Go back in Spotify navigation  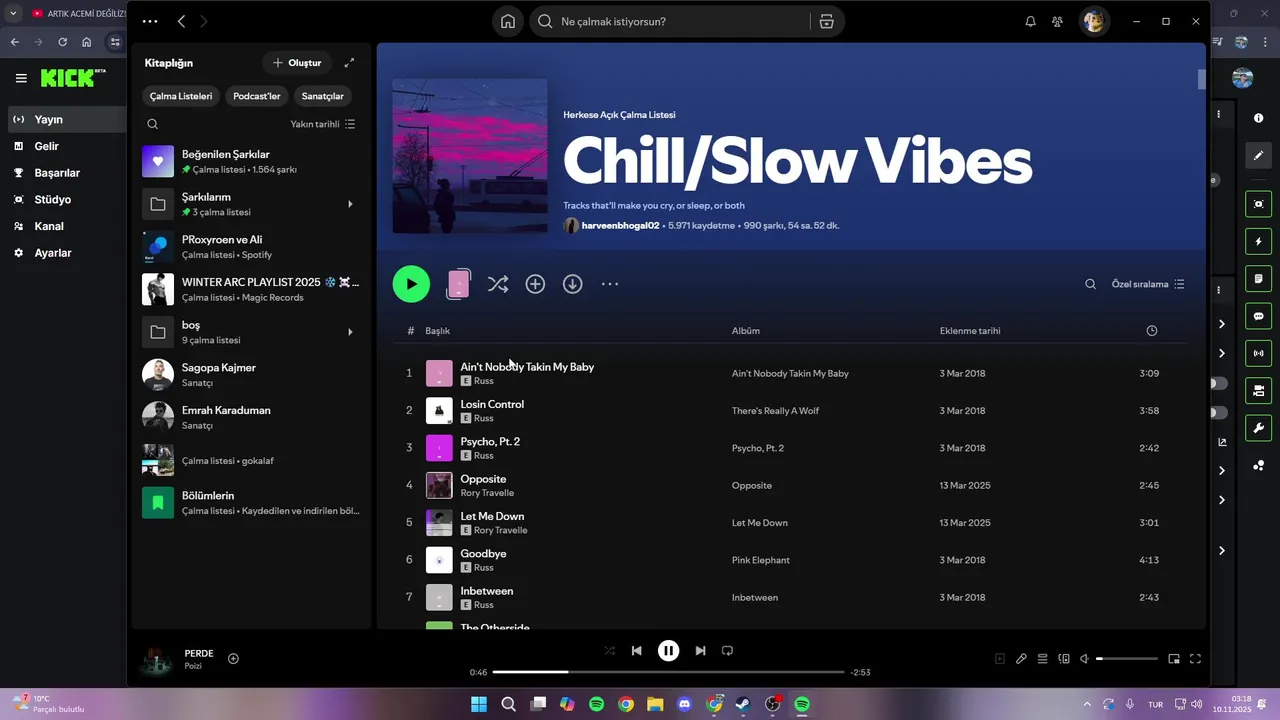pyautogui.click(x=181, y=21)
